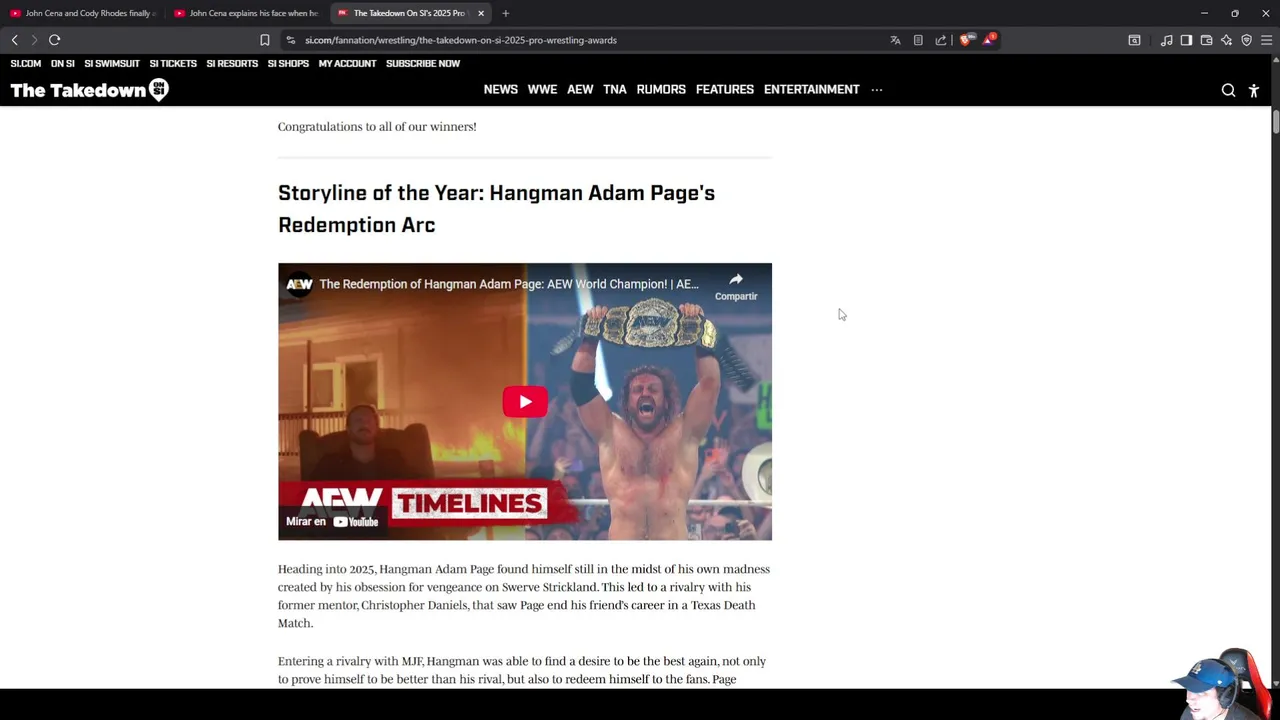Toggle the browser sidebar panel icon
Image resolution: width=1280 pixels, height=720 pixels.
[1186, 40]
